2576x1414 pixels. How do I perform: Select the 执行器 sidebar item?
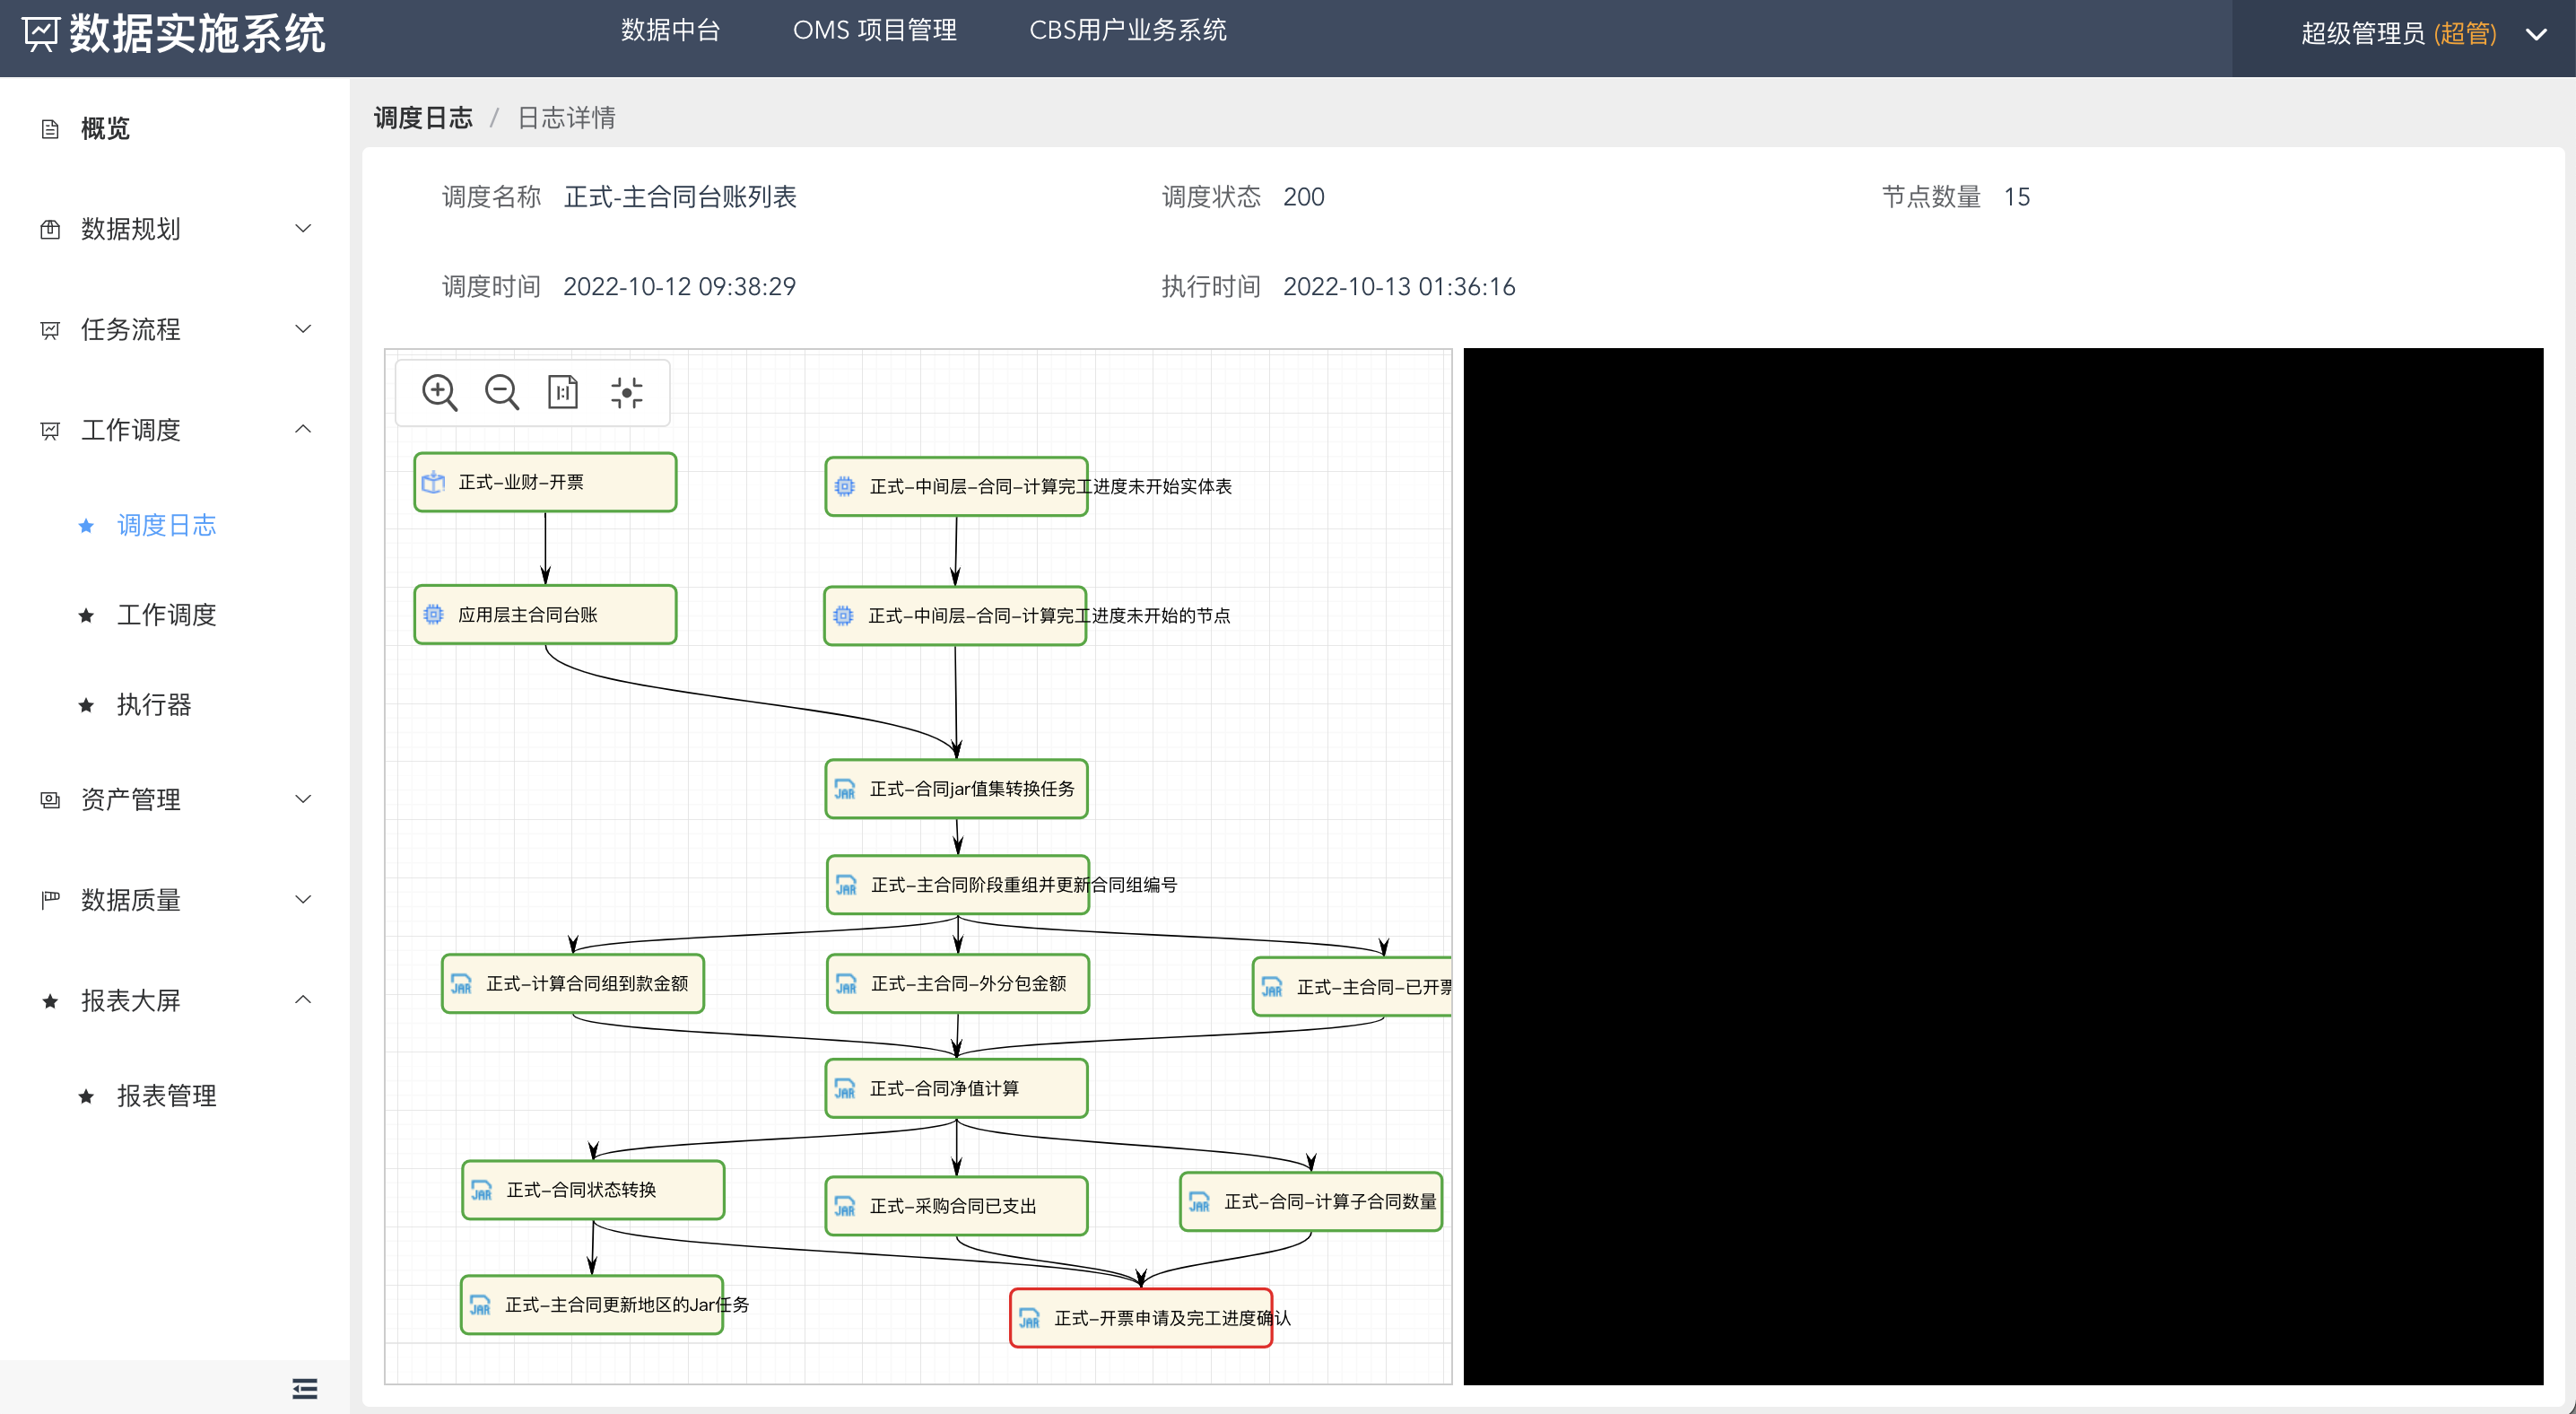point(154,705)
